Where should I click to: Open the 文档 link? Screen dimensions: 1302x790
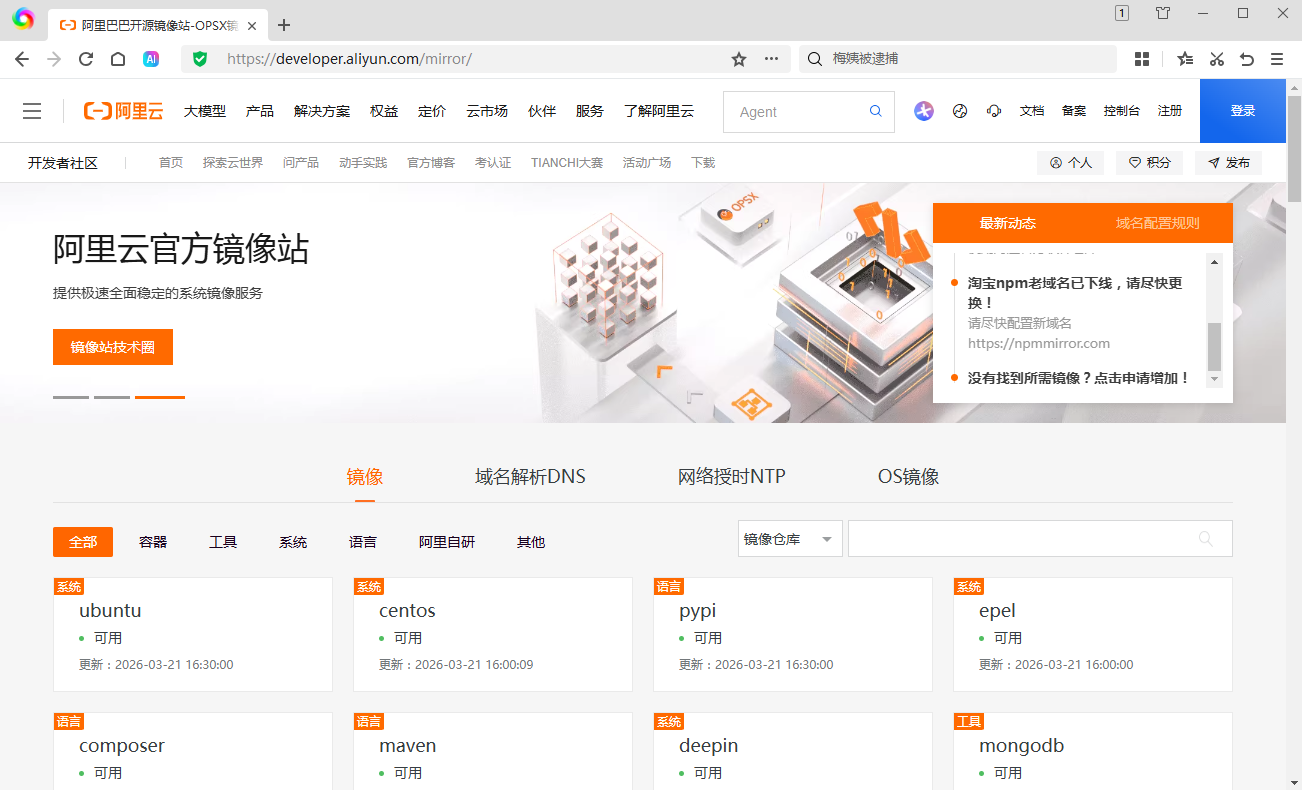[1032, 111]
